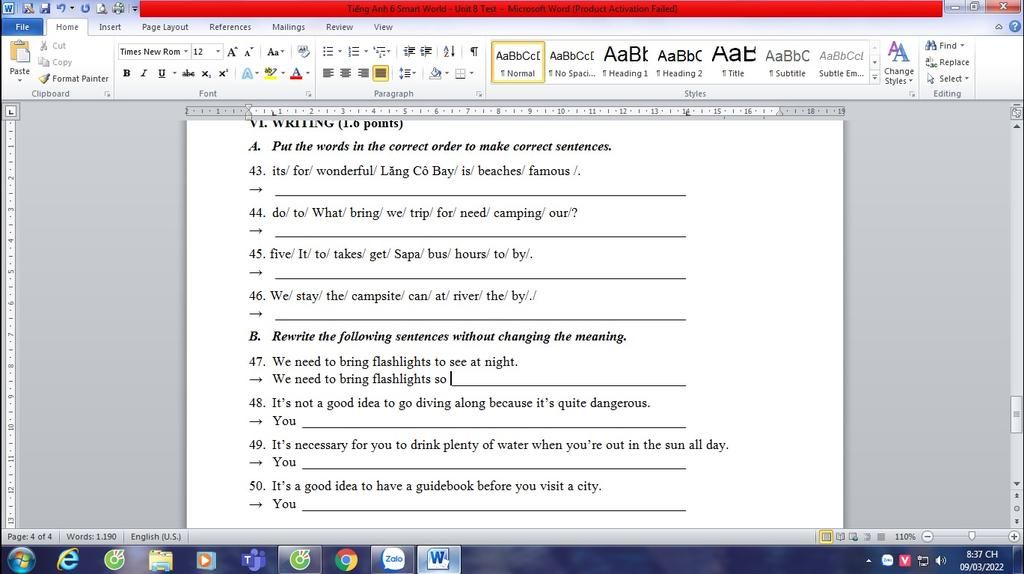Apply the Subtitle style
This screenshot has width=1024, height=574.
coord(787,62)
